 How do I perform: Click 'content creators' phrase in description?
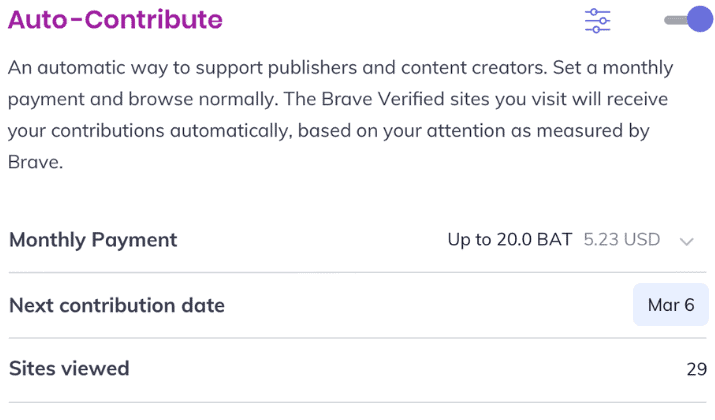pos(474,67)
